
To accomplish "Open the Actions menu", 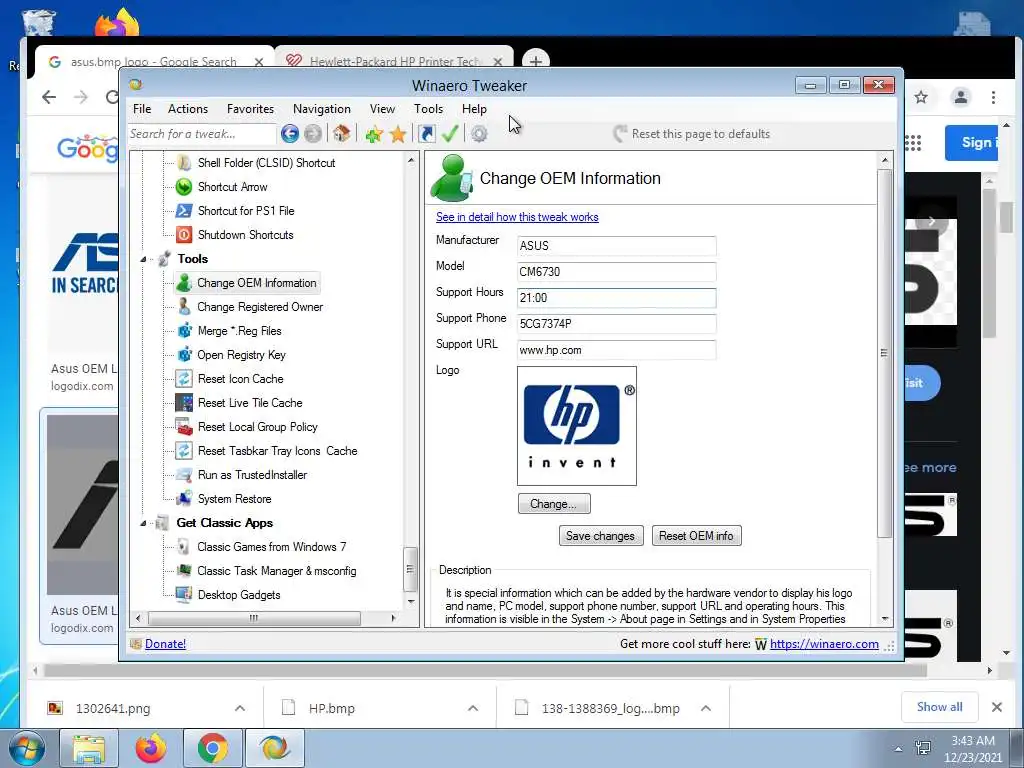I will pos(187,109).
